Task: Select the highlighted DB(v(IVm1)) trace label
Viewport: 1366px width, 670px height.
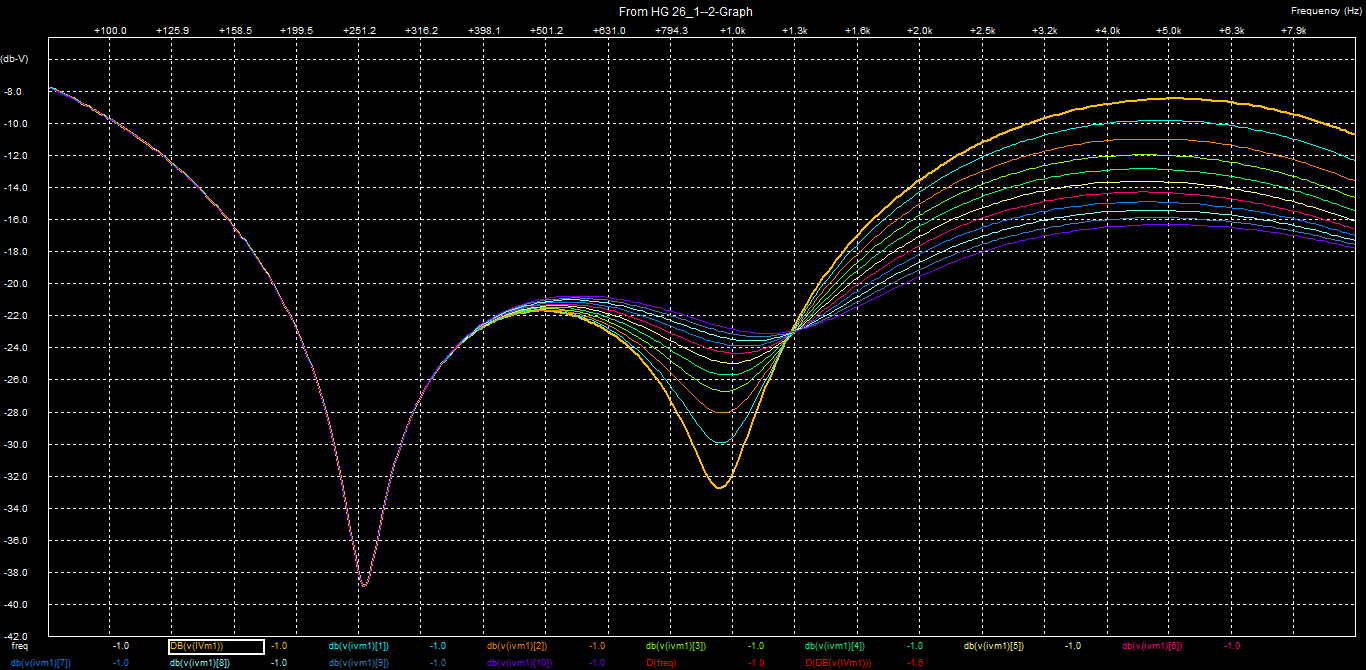Action: (215, 646)
